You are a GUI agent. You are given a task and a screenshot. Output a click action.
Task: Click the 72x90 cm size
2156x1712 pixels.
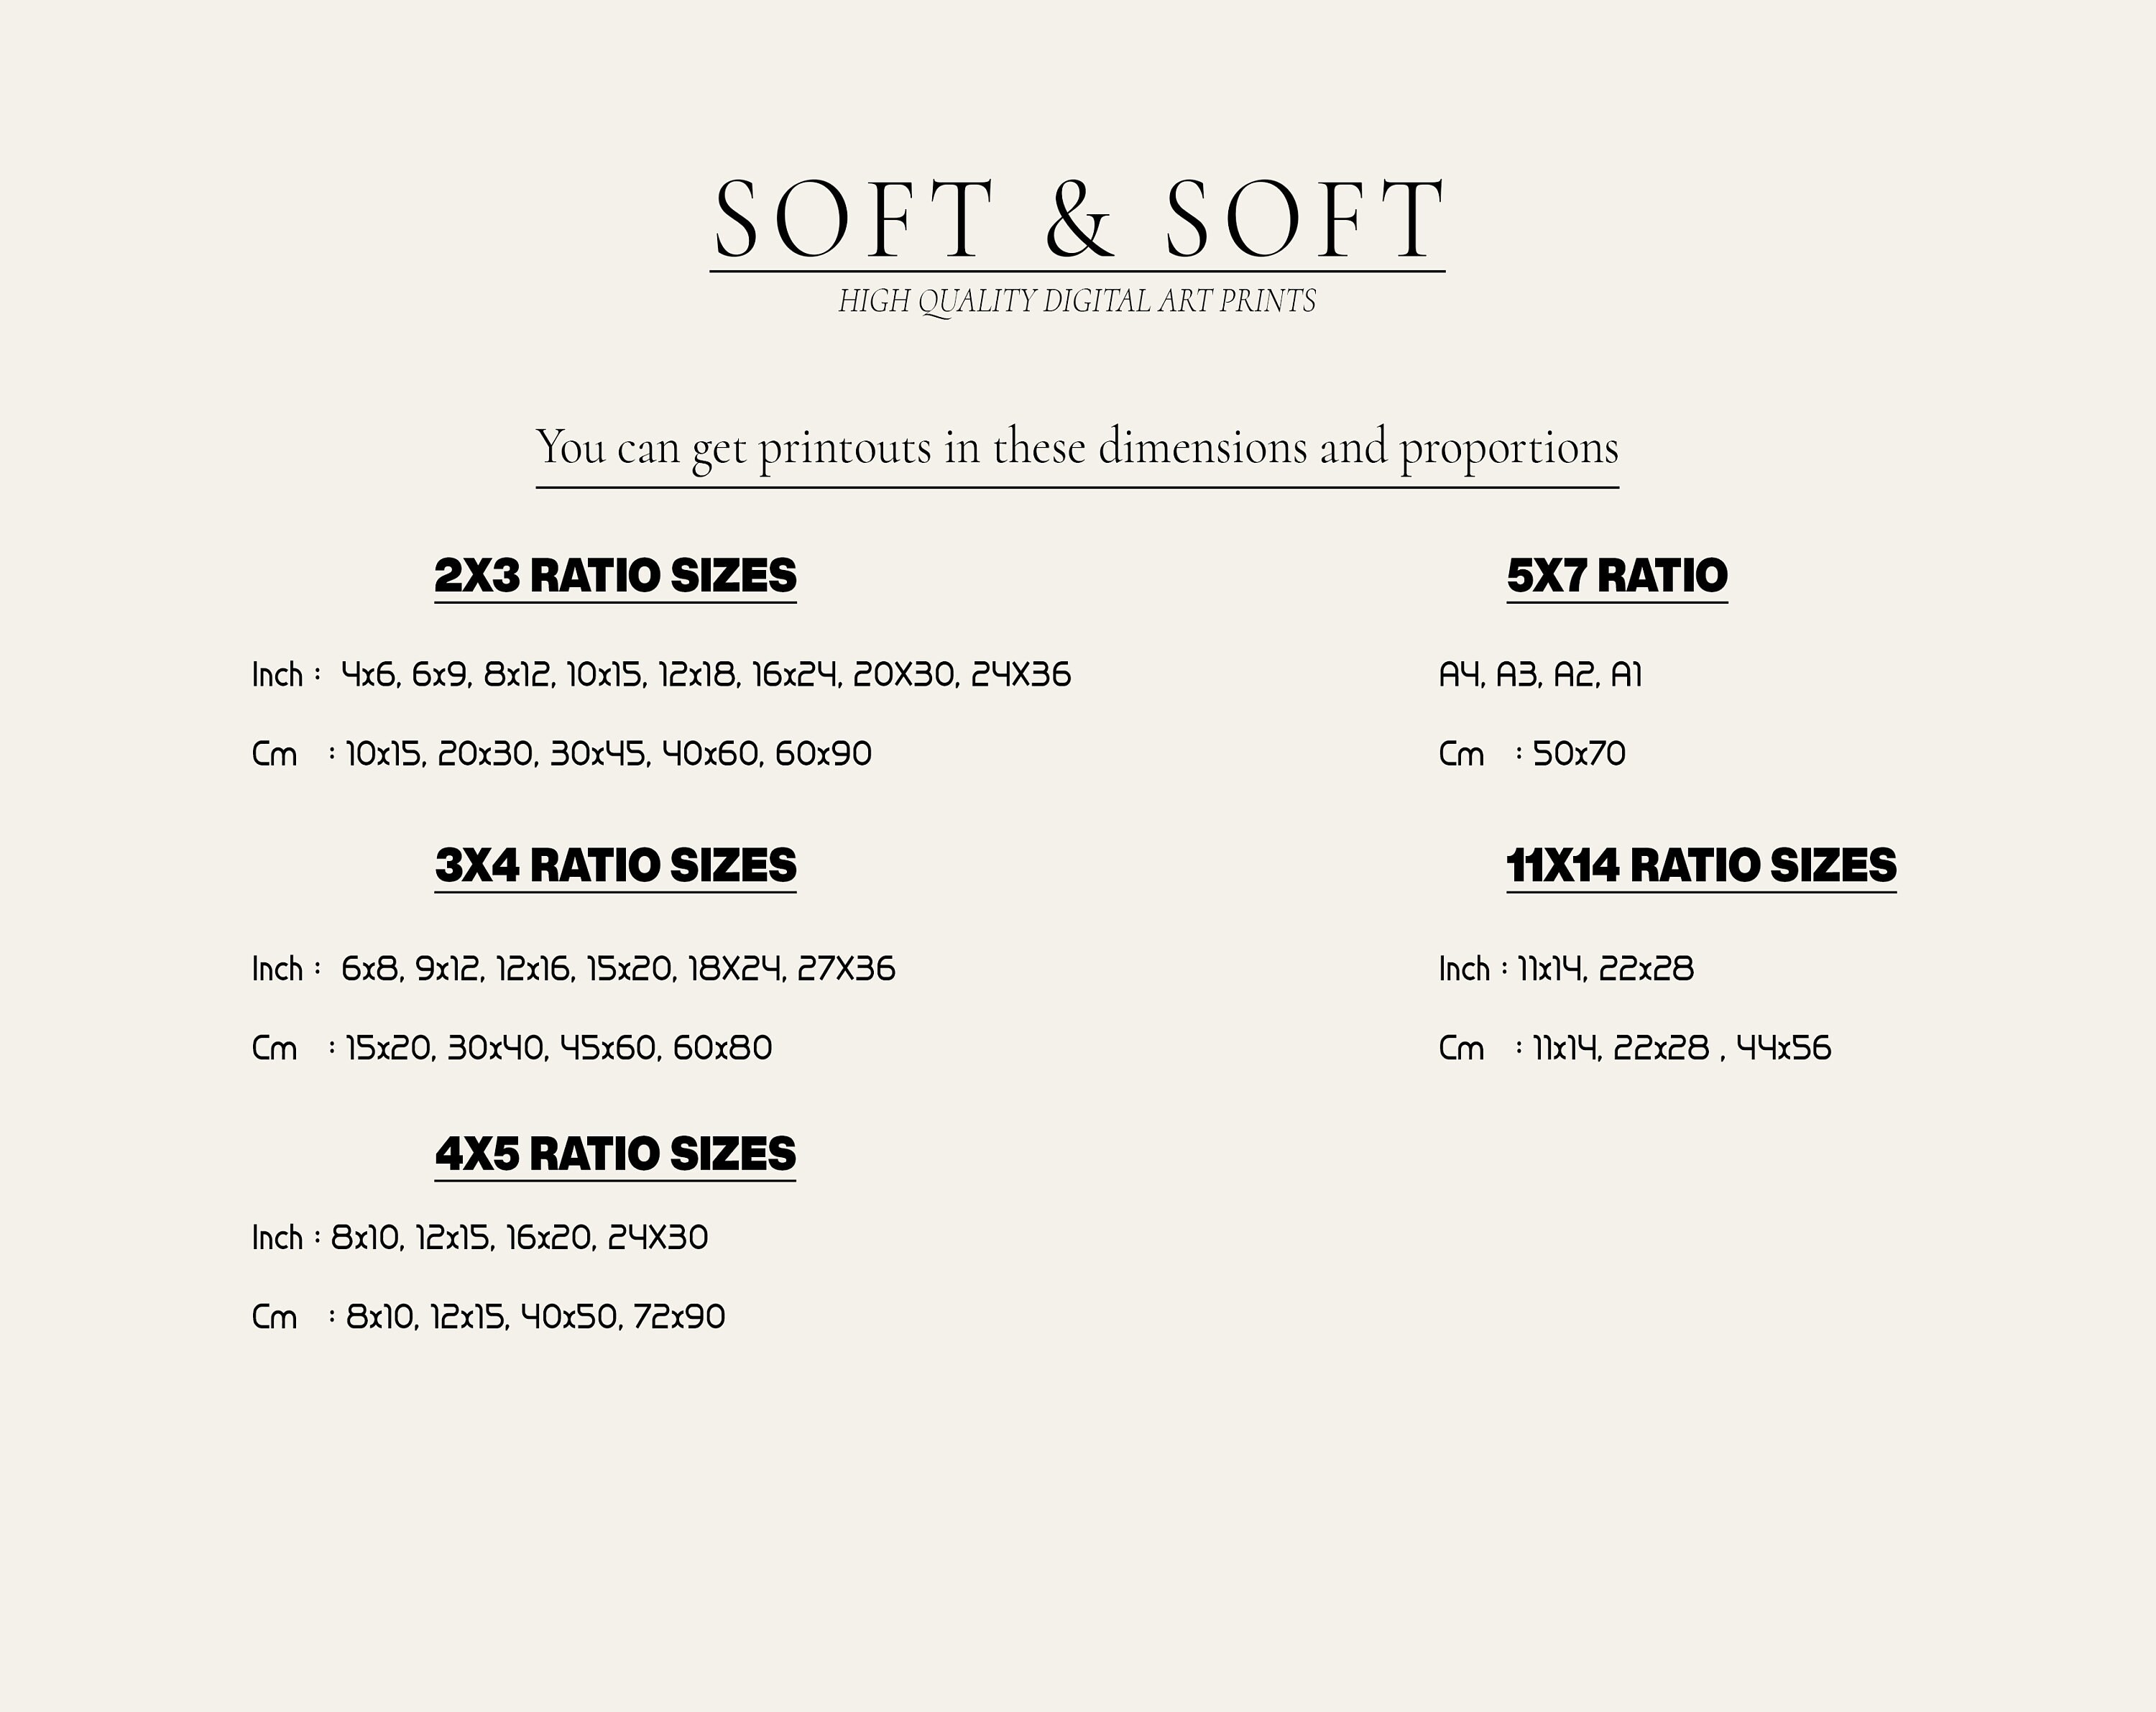point(679,1317)
